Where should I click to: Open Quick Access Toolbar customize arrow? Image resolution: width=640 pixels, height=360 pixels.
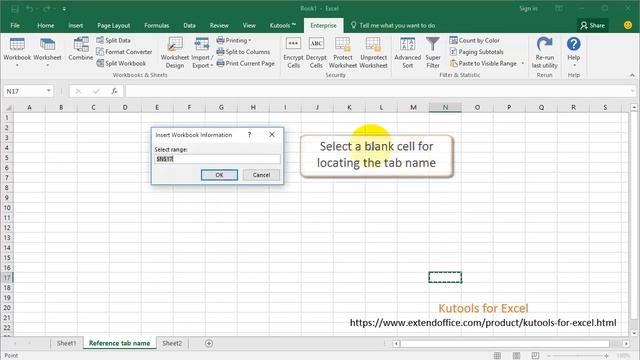tap(64, 9)
